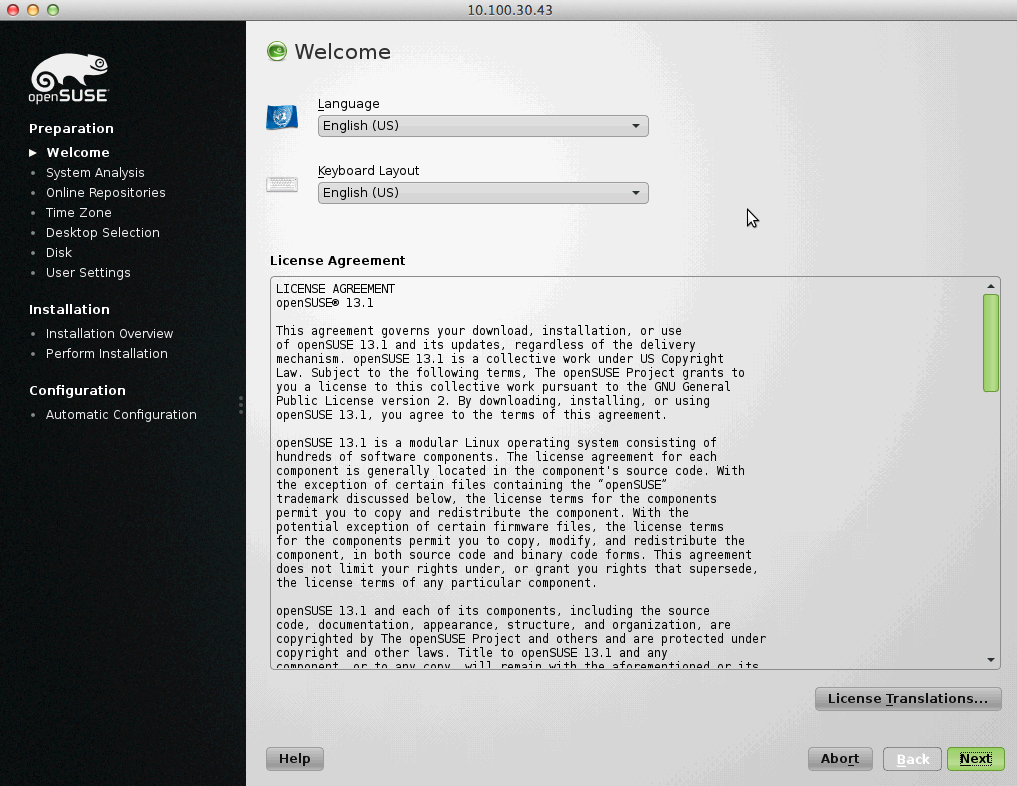The width and height of the screenshot is (1017, 786).
Task: Click the arrow marker beside Welcome step
Action: (32, 152)
